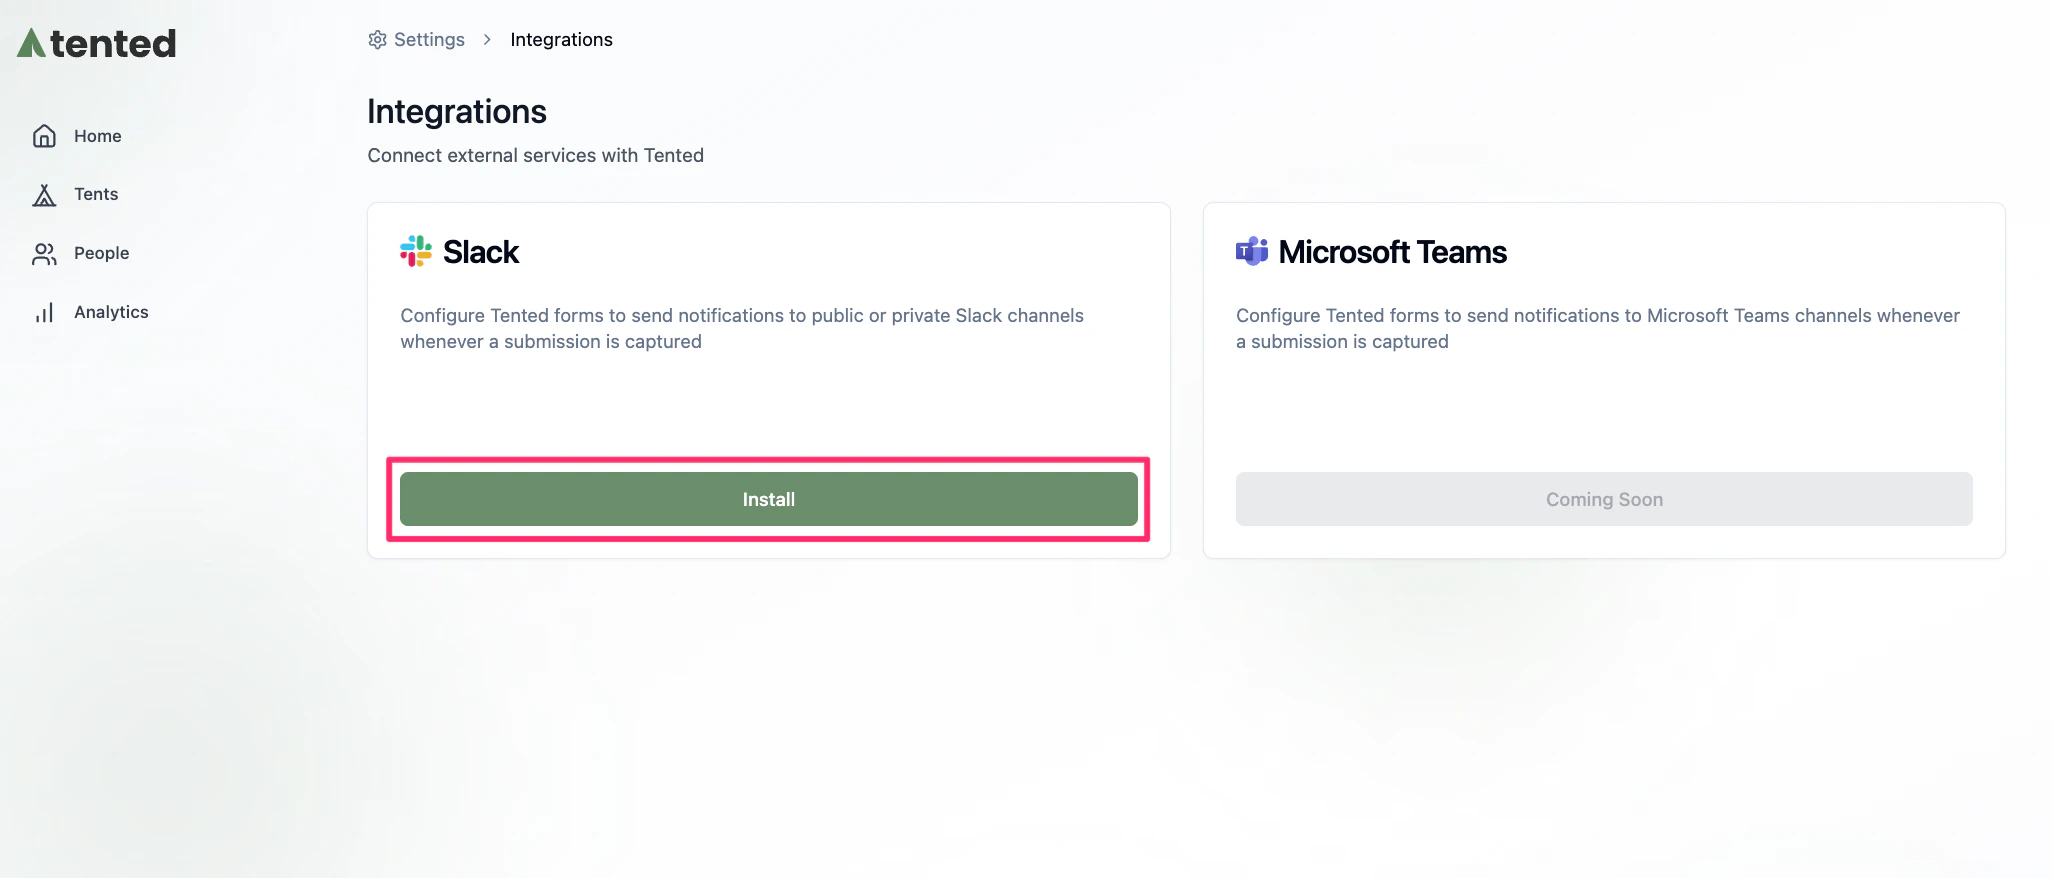This screenshot has width=2052, height=878.
Task: Open the Analytics page from the sidebar
Action: click(112, 311)
